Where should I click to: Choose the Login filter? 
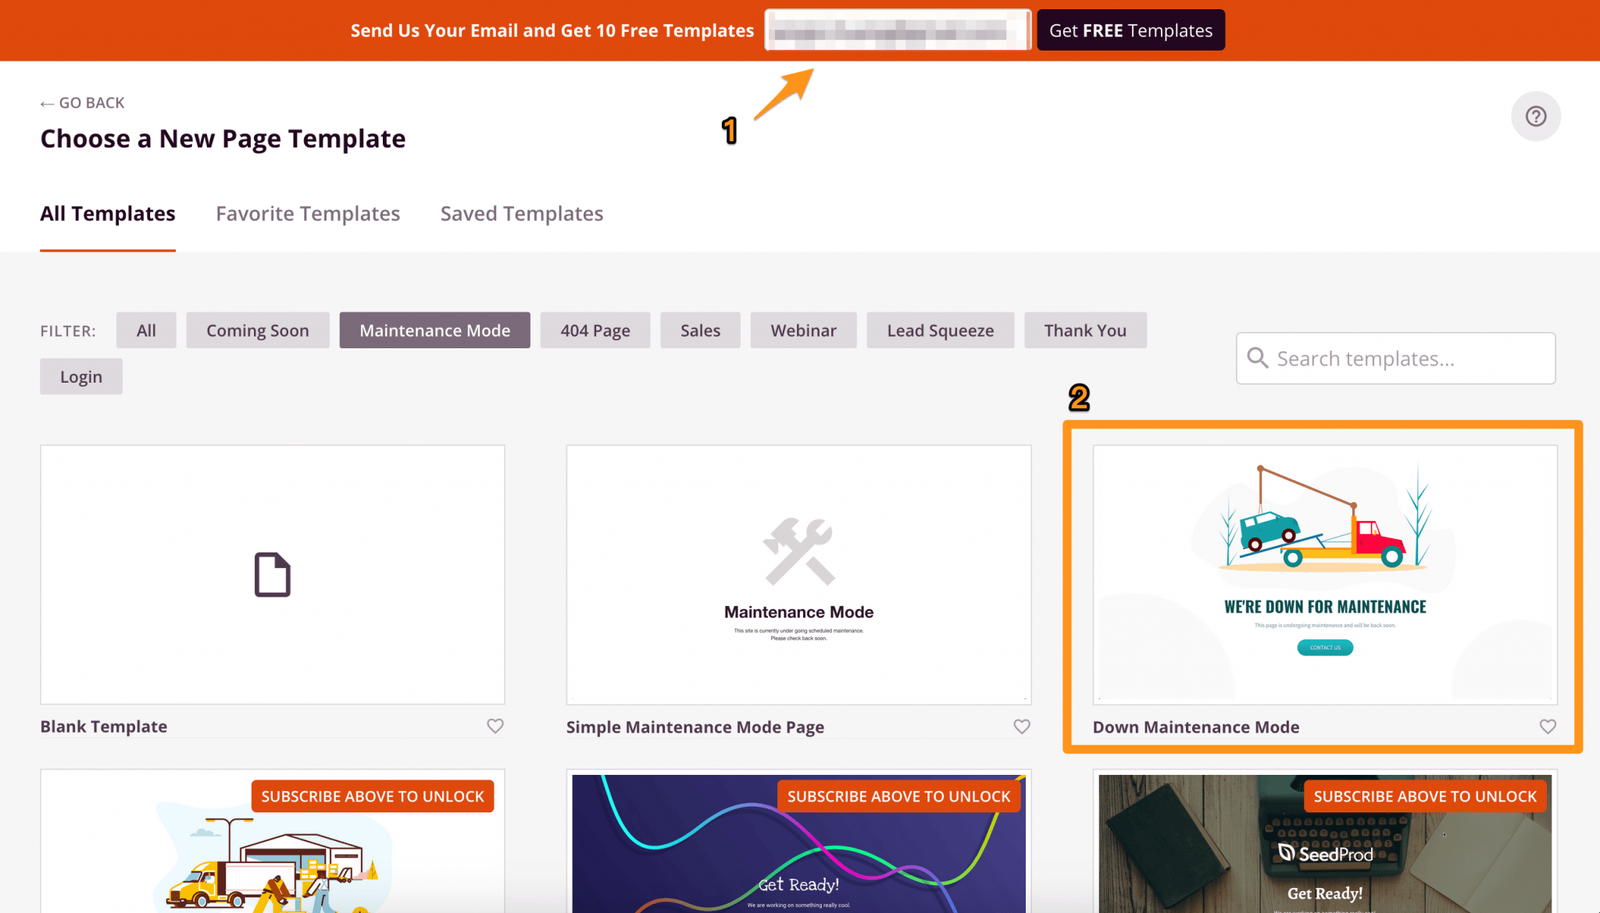[x=81, y=377]
